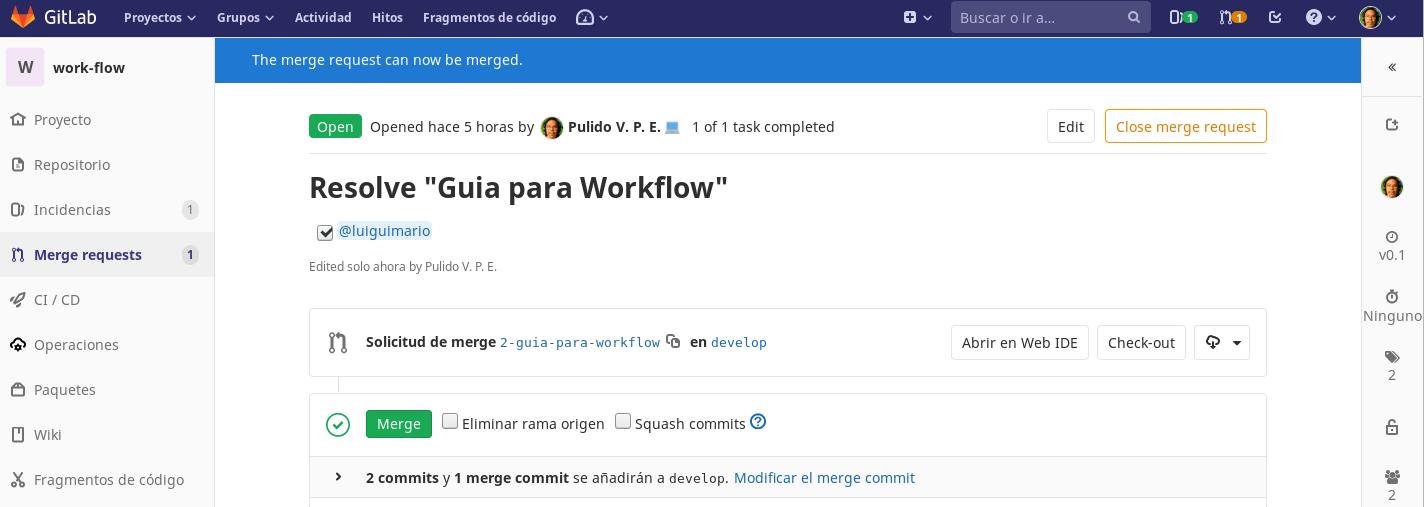The height and width of the screenshot is (507, 1424).
Task: Open the @luiguimario mention link
Action: 384,231
